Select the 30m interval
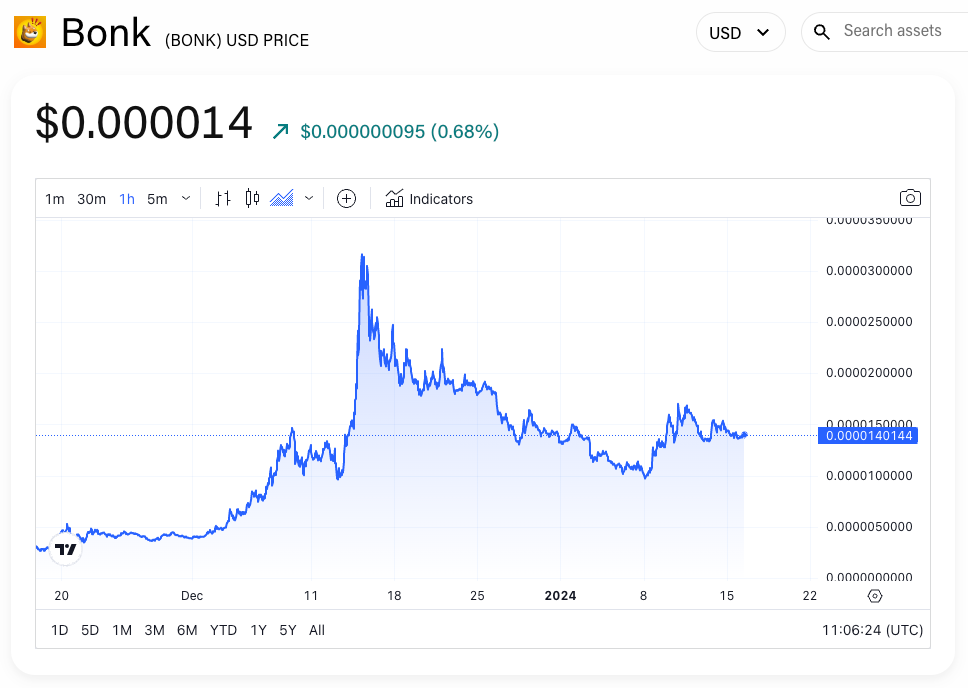968x688 pixels. coord(91,199)
